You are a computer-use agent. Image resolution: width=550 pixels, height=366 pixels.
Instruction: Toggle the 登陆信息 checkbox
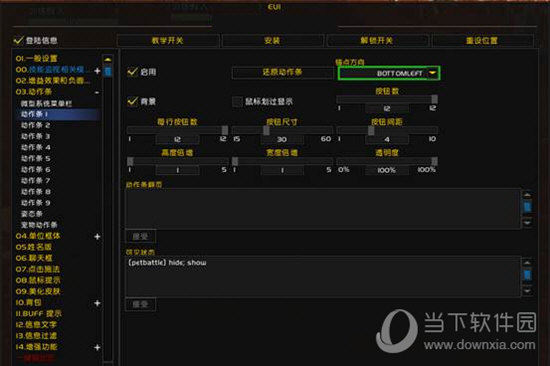pos(18,40)
